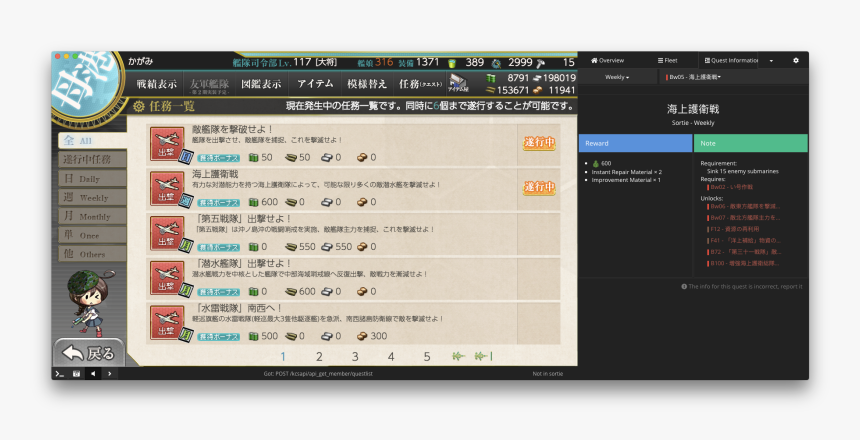Open 戦績表示 menu
This screenshot has height=440, width=860.
[157, 84]
